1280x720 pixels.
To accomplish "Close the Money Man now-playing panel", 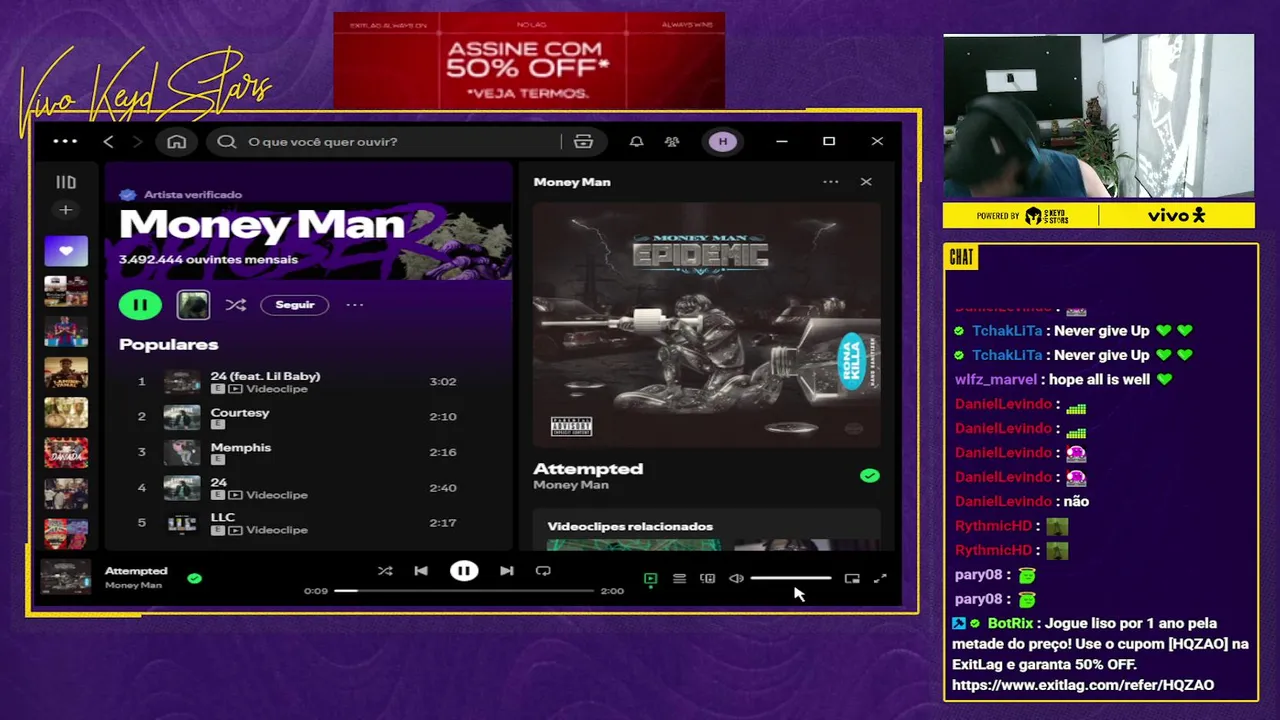I will tap(866, 182).
